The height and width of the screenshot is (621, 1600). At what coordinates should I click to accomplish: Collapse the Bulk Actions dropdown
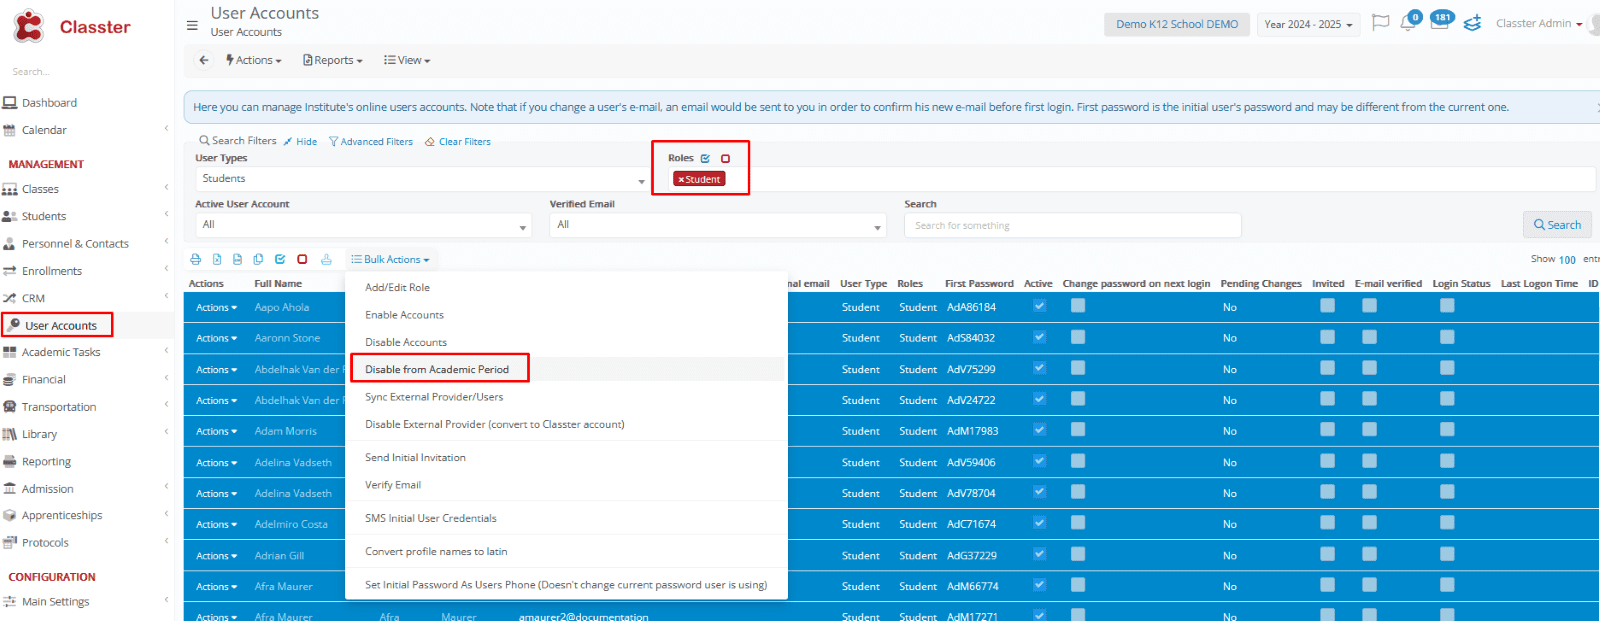coord(390,259)
